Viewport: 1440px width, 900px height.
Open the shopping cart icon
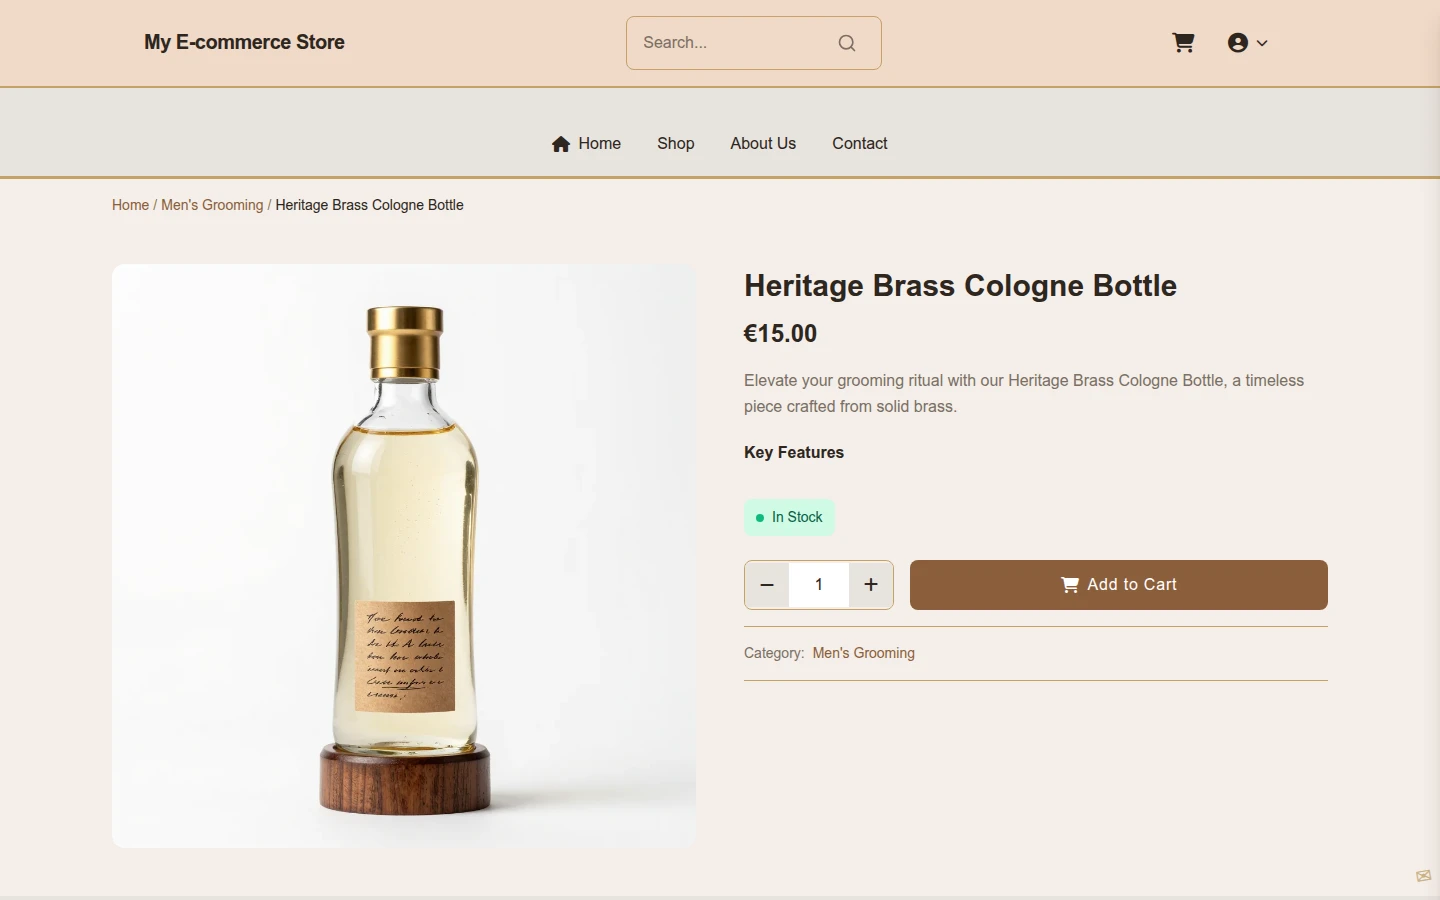pyautogui.click(x=1183, y=43)
